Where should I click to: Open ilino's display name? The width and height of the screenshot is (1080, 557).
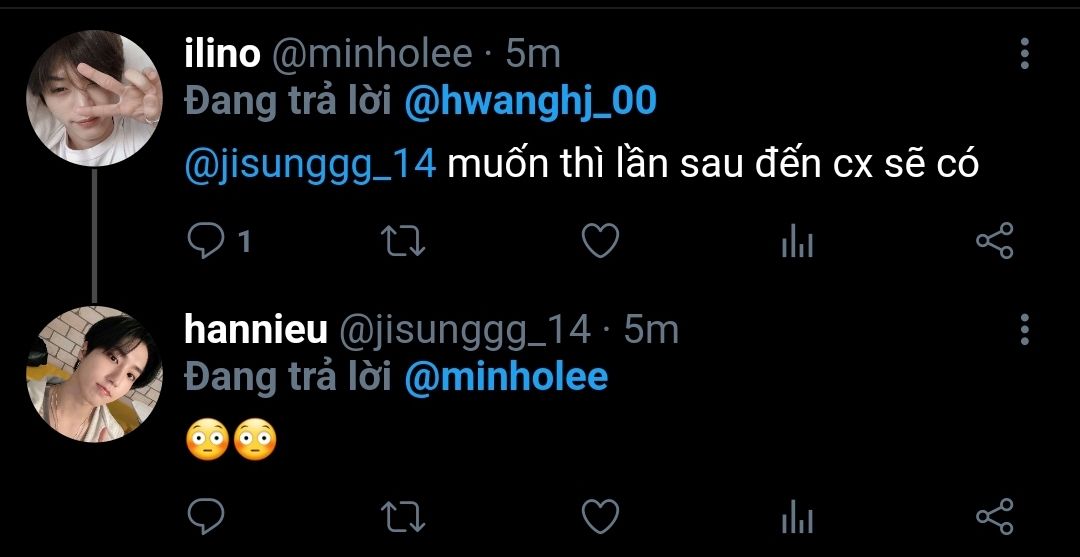(x=222, y=54)
